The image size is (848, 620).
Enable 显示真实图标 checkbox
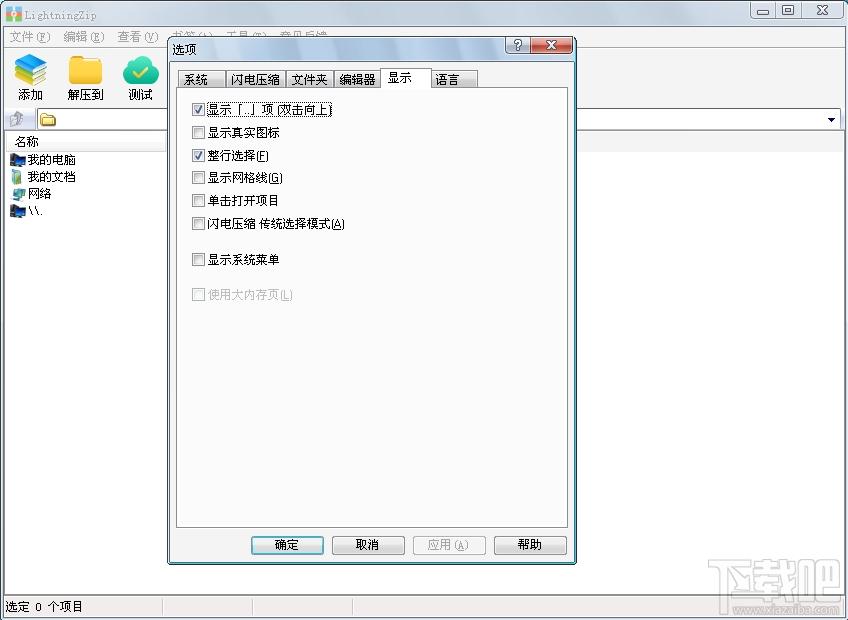(x=198, y=133)
